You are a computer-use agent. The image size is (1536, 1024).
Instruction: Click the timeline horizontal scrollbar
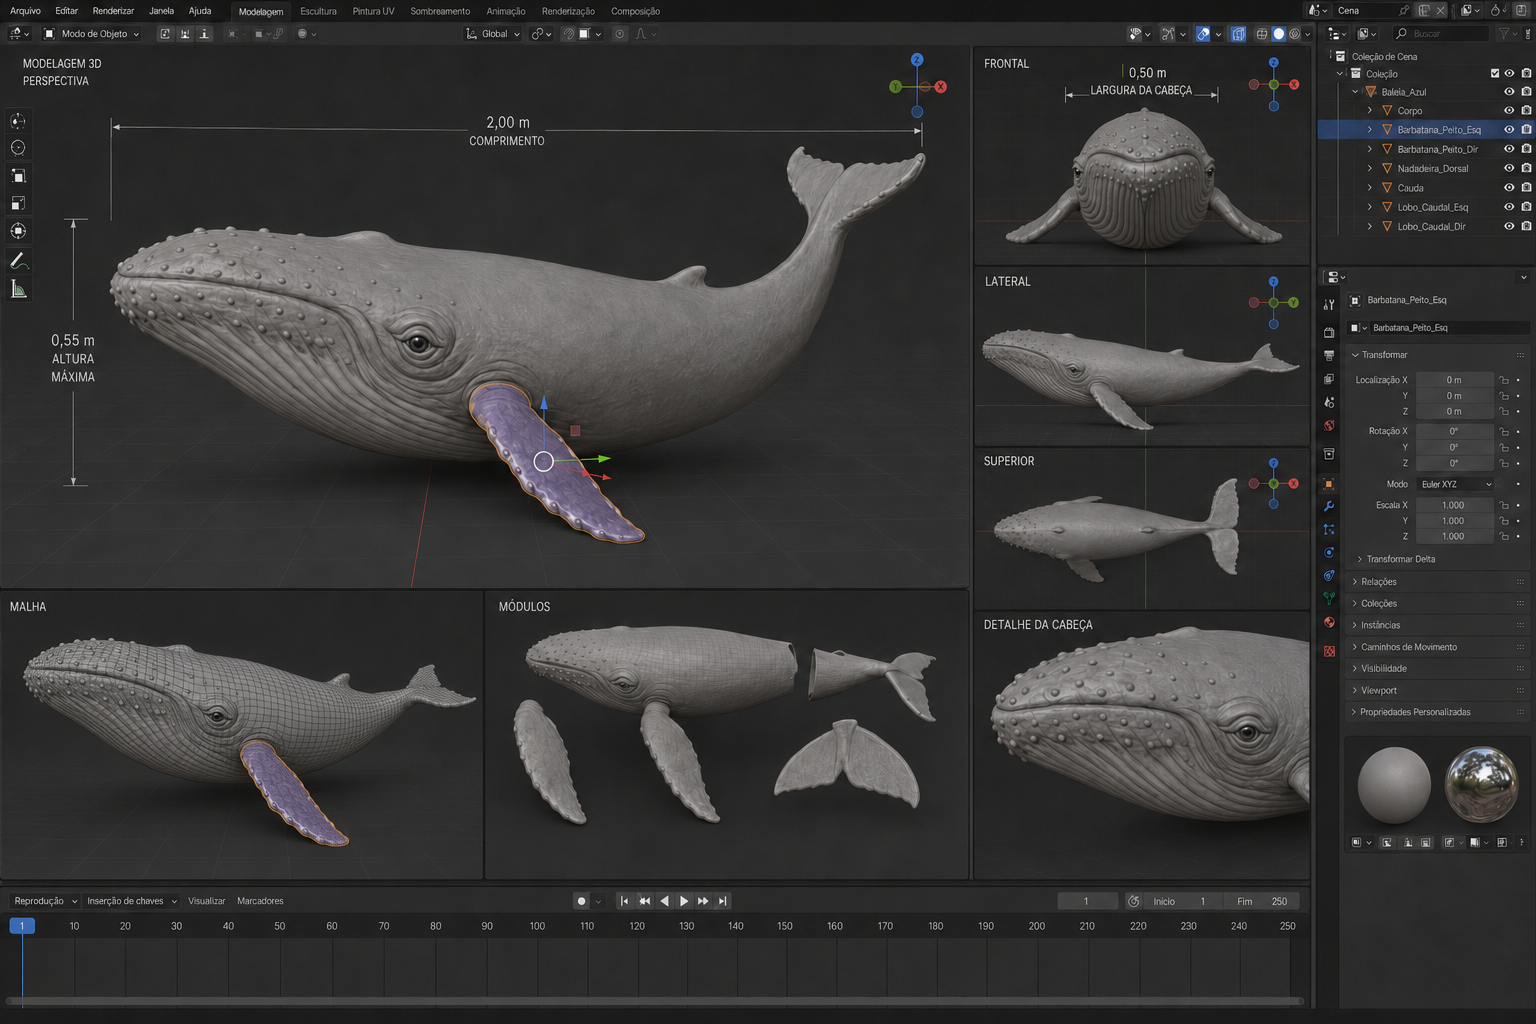655,1000
